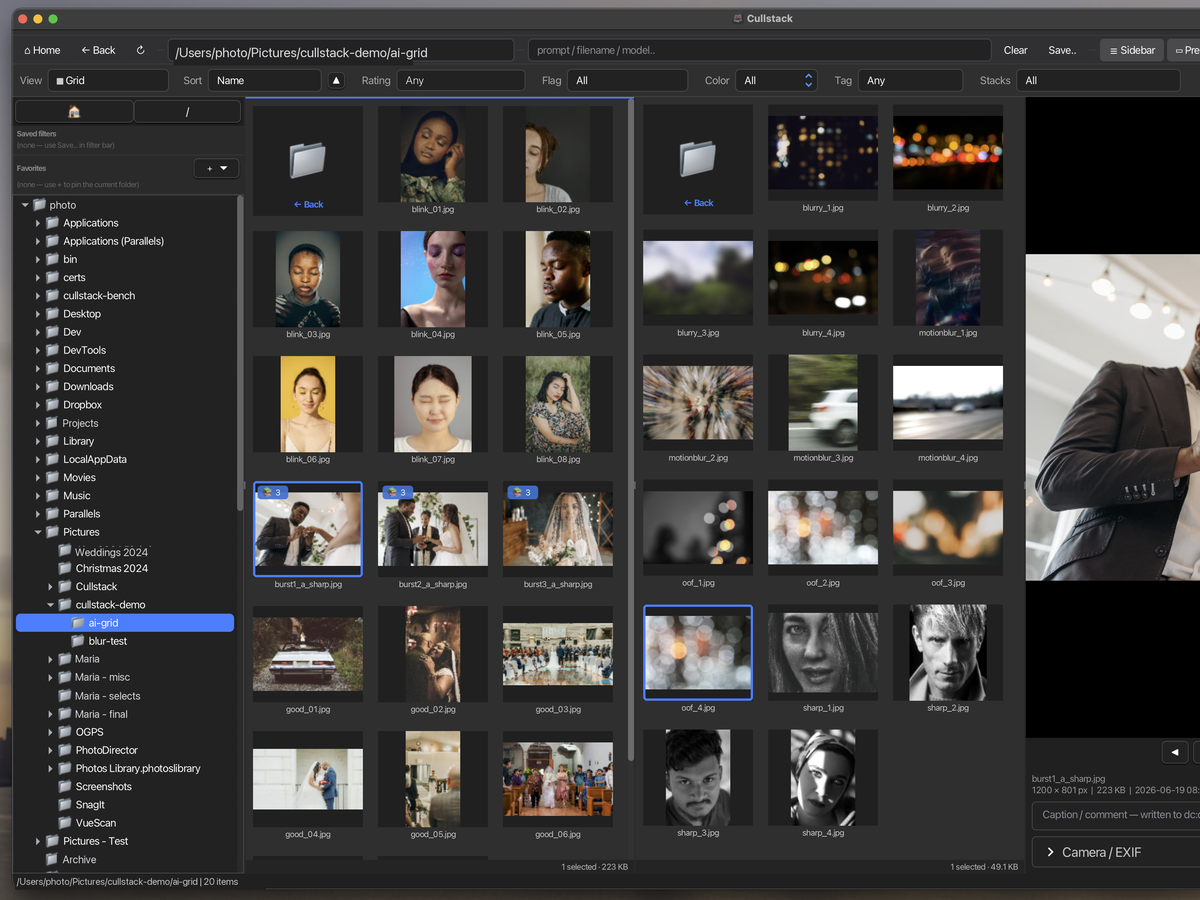Collapse the cullstack-demo tree folder

coord(51,605)
